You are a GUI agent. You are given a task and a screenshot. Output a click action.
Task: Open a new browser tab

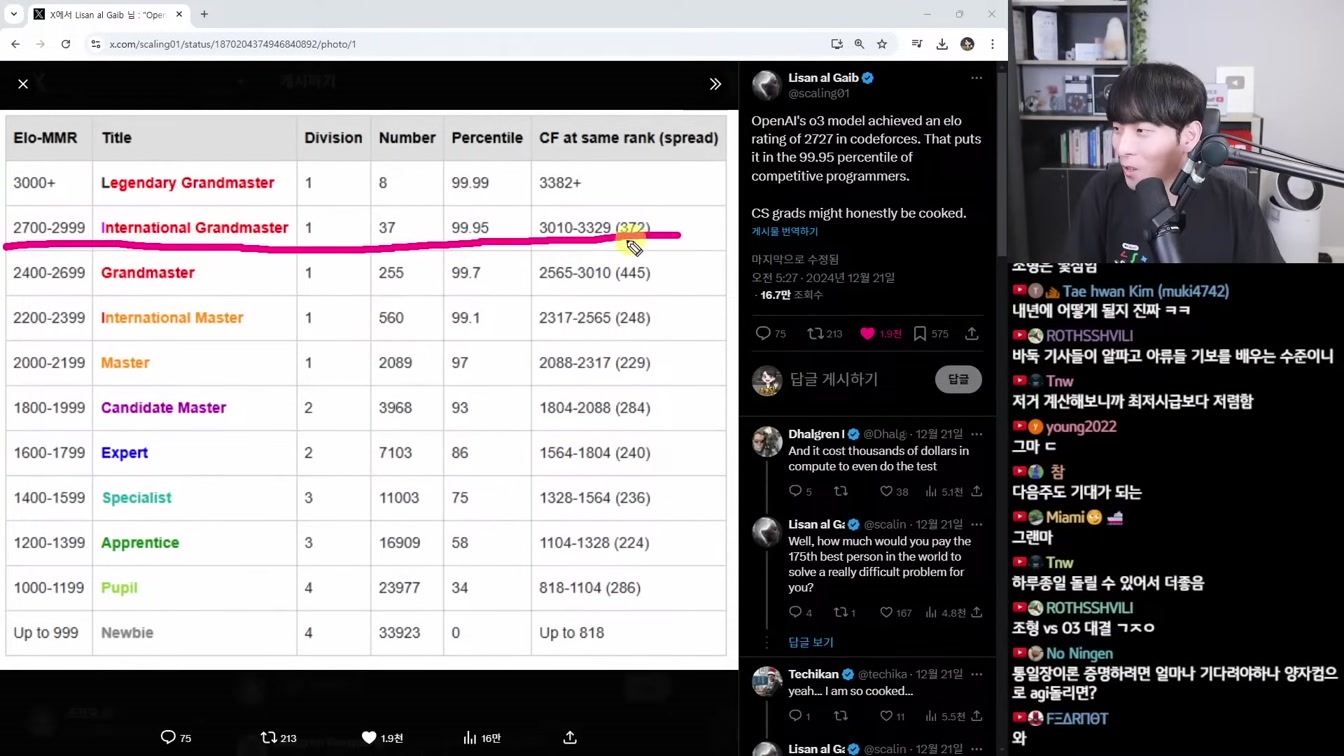coord(204,14)
